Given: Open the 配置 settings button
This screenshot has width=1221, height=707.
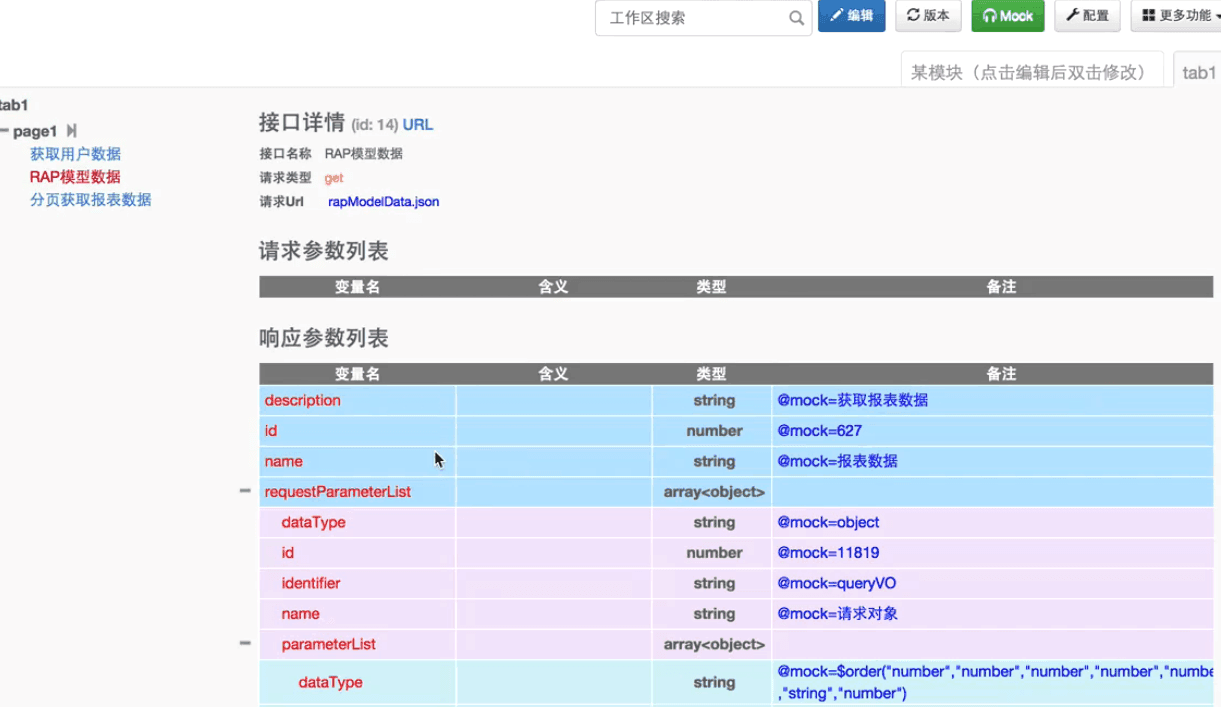Looking at the screenshot, I should pos(1087,16).
